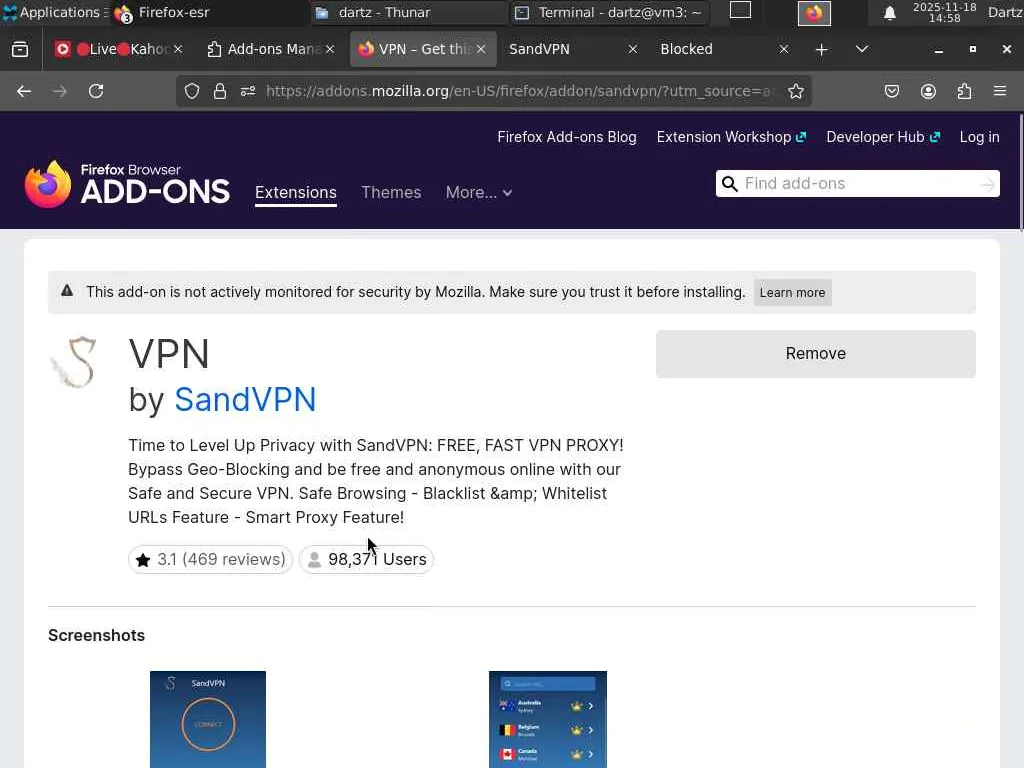Image resolution: width=1024 pixels, height=768 pixels.
Task: Click the Learn more button
Action: tap(792, 293)
